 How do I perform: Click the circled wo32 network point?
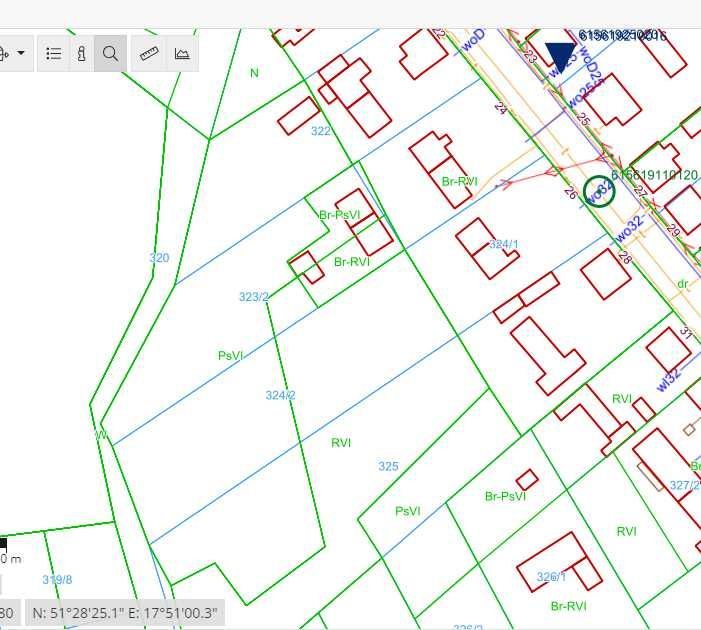(599, 191)
